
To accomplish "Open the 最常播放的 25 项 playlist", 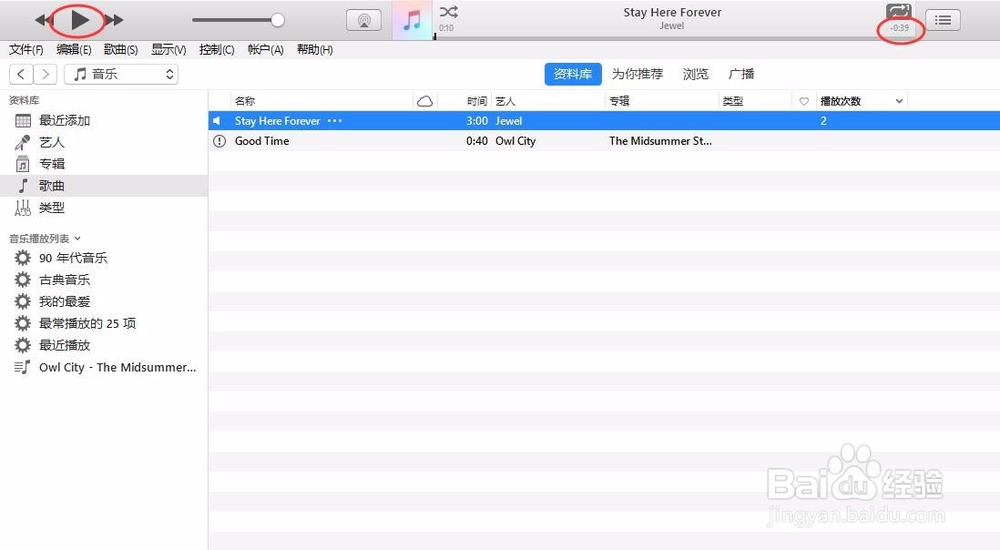I will (104, 323).
